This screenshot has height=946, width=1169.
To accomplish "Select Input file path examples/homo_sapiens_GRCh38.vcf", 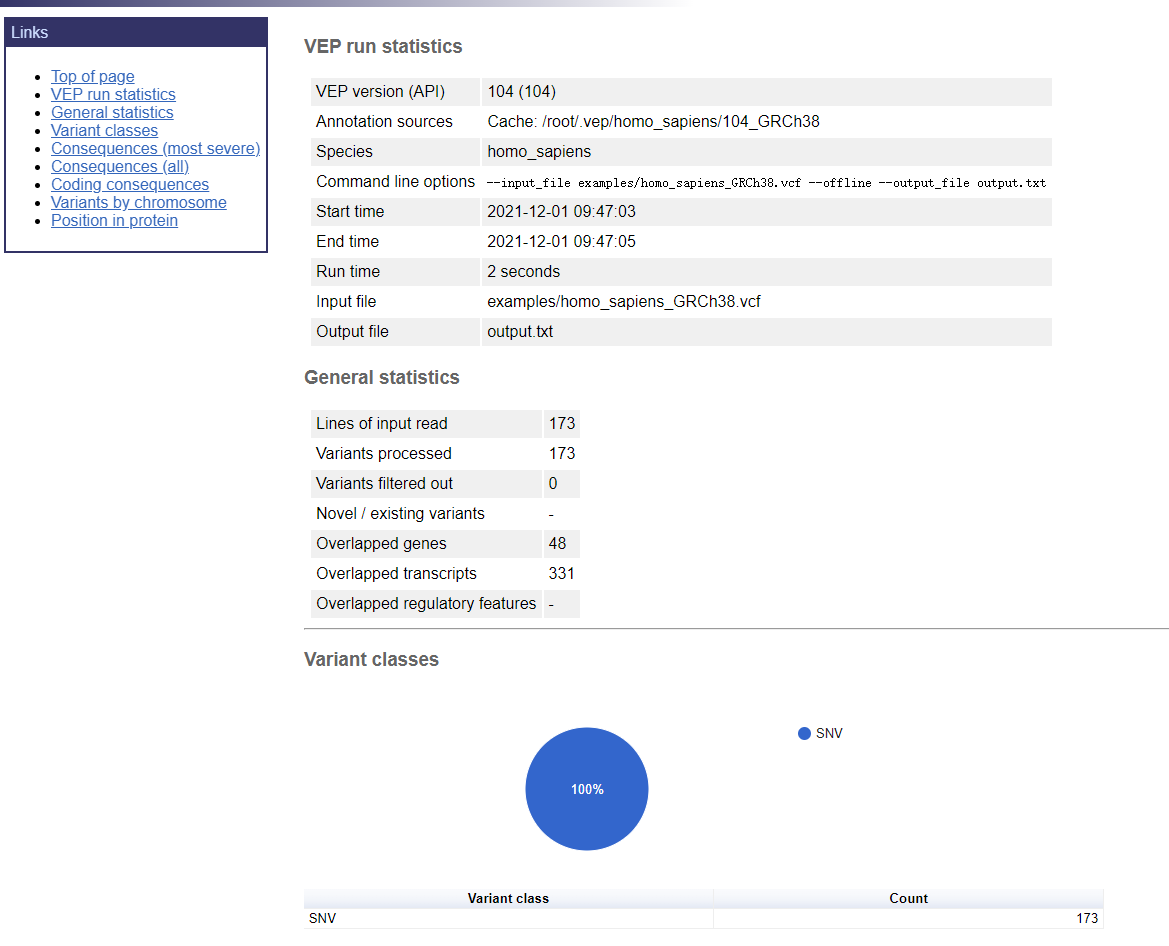I will coord(624,301).
